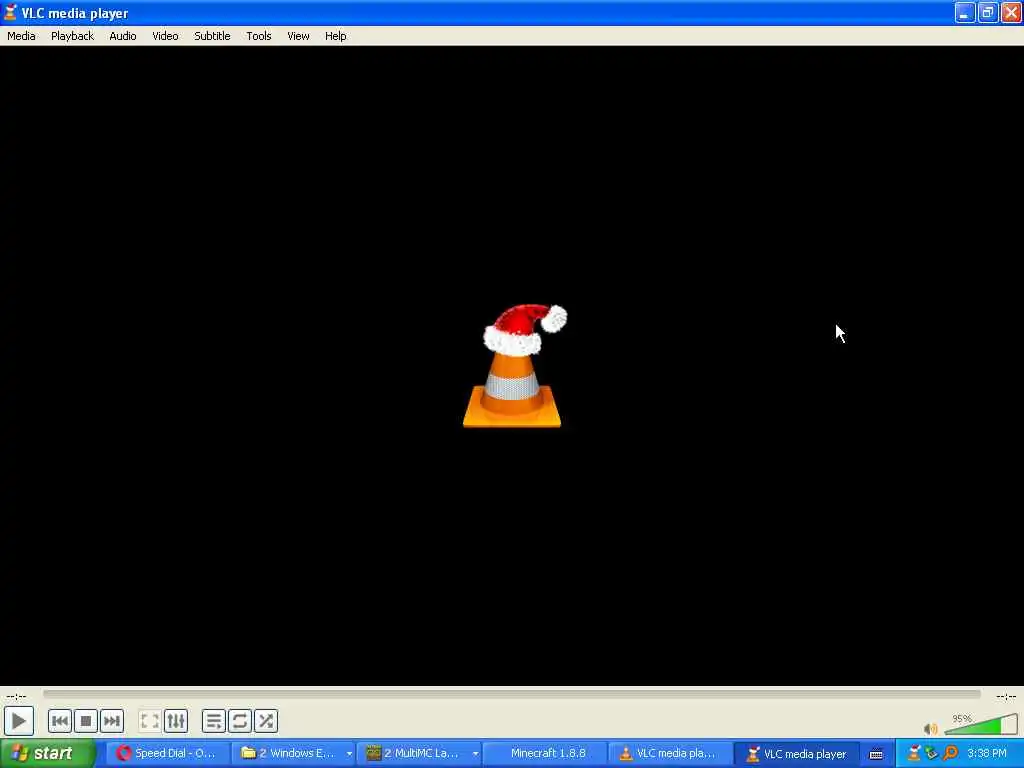Open the on-screen keyboard taskbar icon

click(876, 754)
